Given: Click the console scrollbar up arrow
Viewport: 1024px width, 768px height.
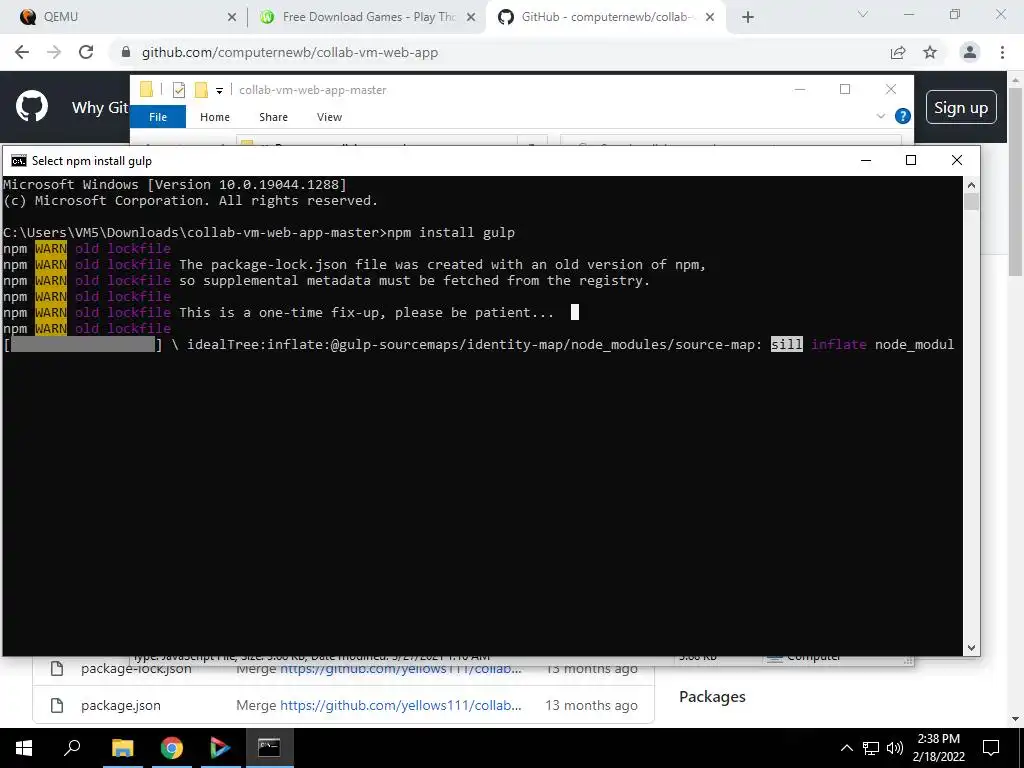Looking at the screenshot, I should point(971,185).
